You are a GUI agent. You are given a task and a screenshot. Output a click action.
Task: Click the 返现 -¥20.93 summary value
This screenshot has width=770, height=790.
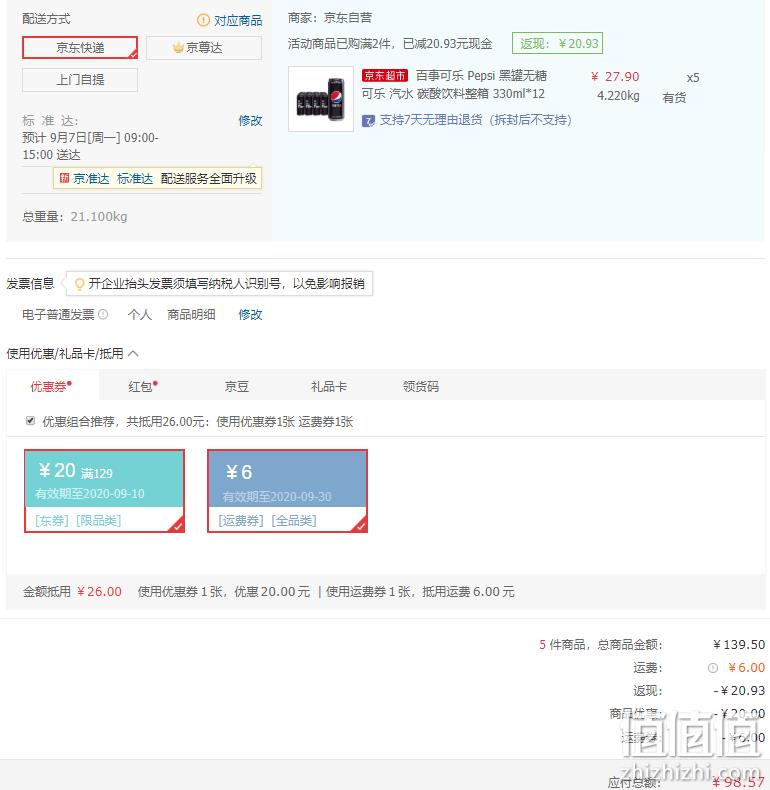click(x=740, y=691)
